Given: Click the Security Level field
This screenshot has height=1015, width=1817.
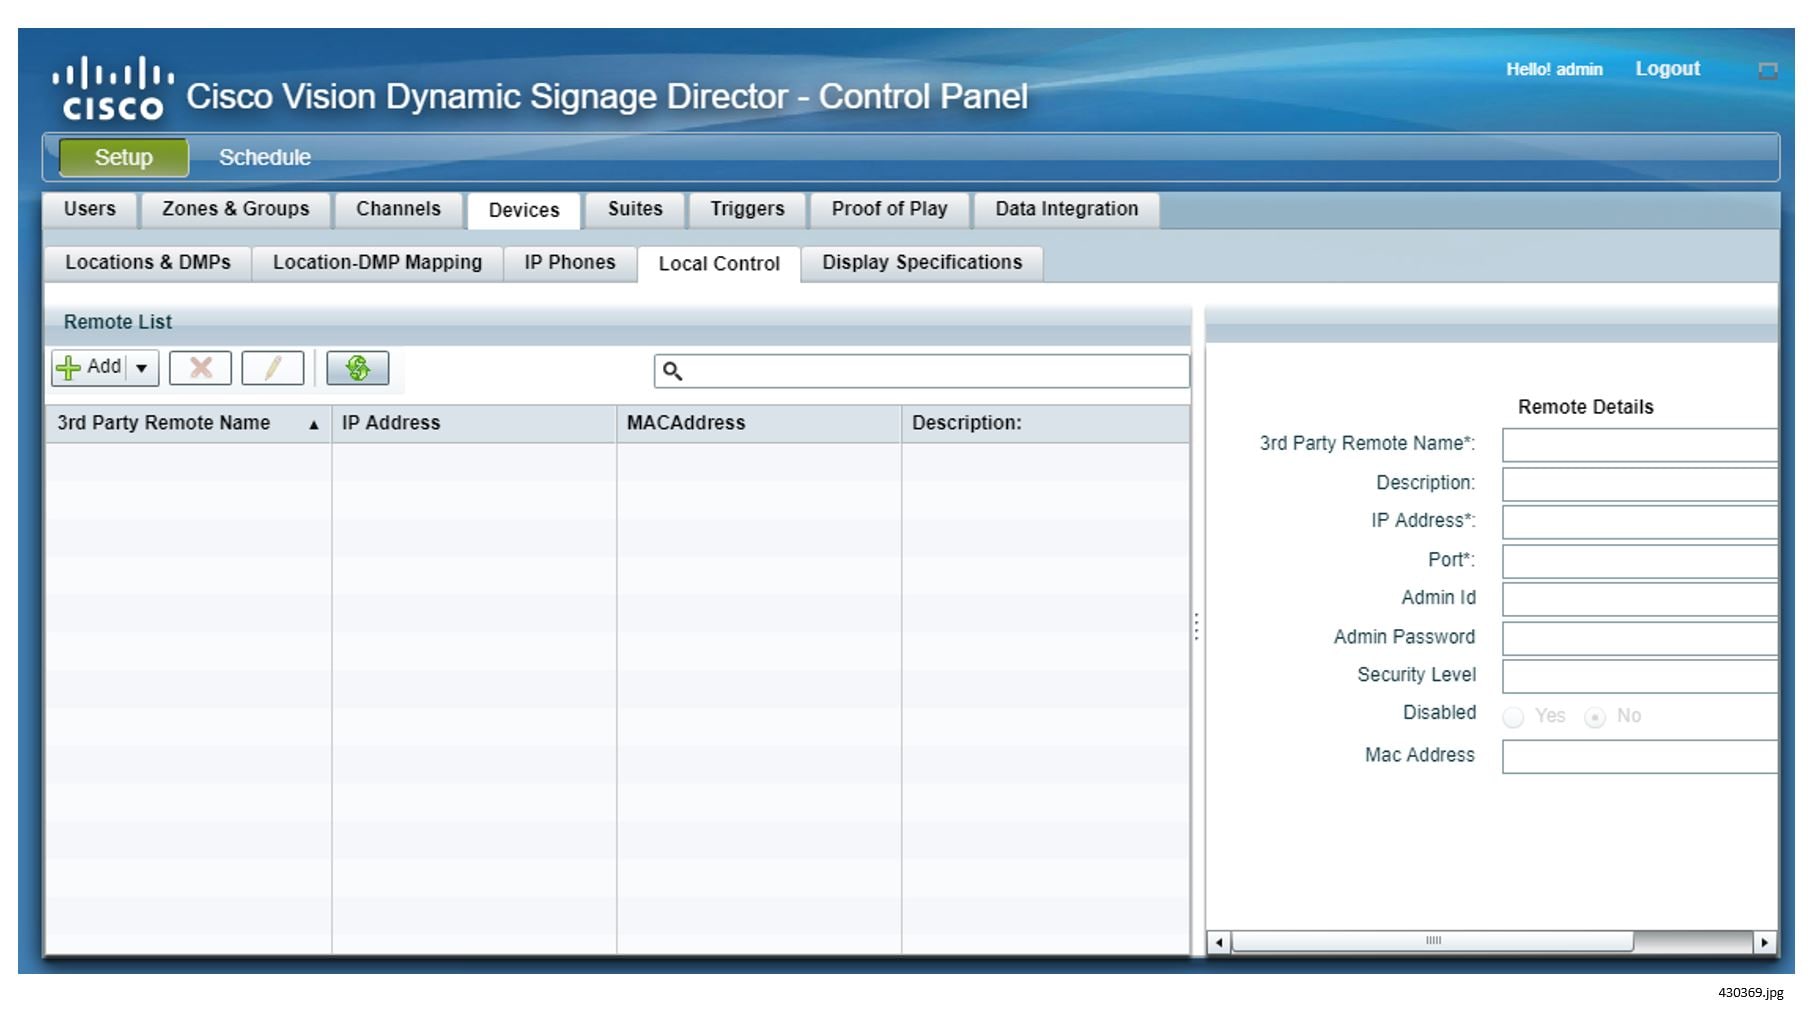Looking at the screenshot, I should pos(1638,677).
